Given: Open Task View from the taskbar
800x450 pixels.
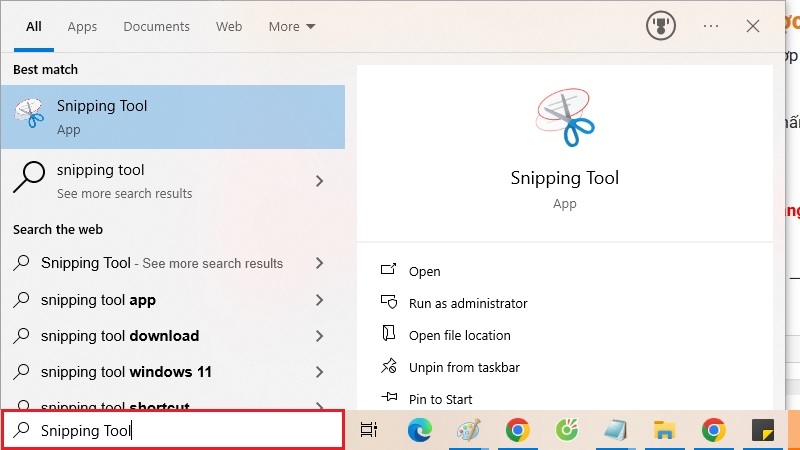Looking at the screenshot, I should point(369,430).
